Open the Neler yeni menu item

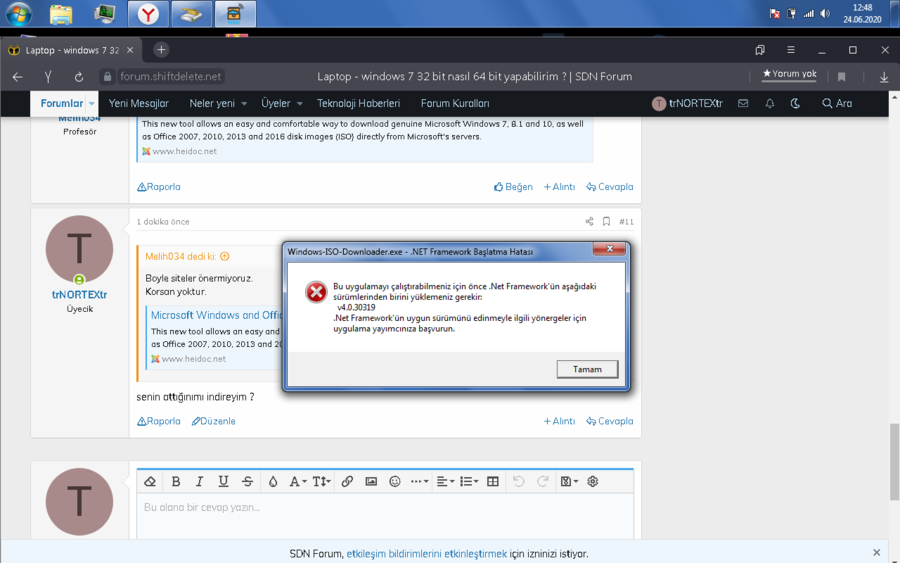pyautogui.click(x=212, y=103)
